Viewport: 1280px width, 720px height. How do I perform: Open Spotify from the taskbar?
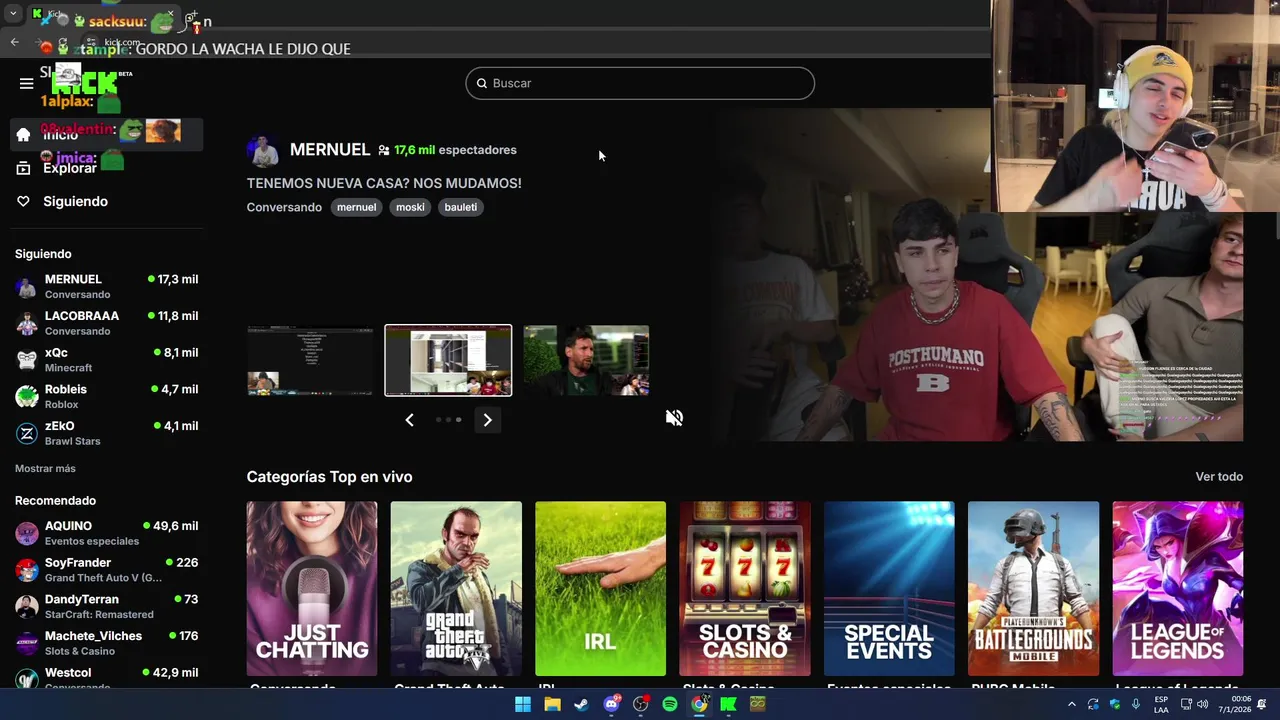click(670, 704)
